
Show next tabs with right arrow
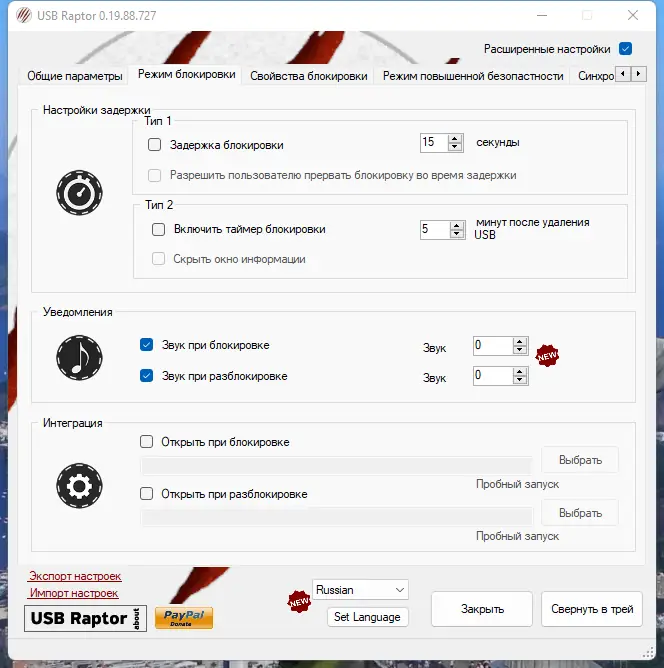pyautogui.click(x=638, y=74)
